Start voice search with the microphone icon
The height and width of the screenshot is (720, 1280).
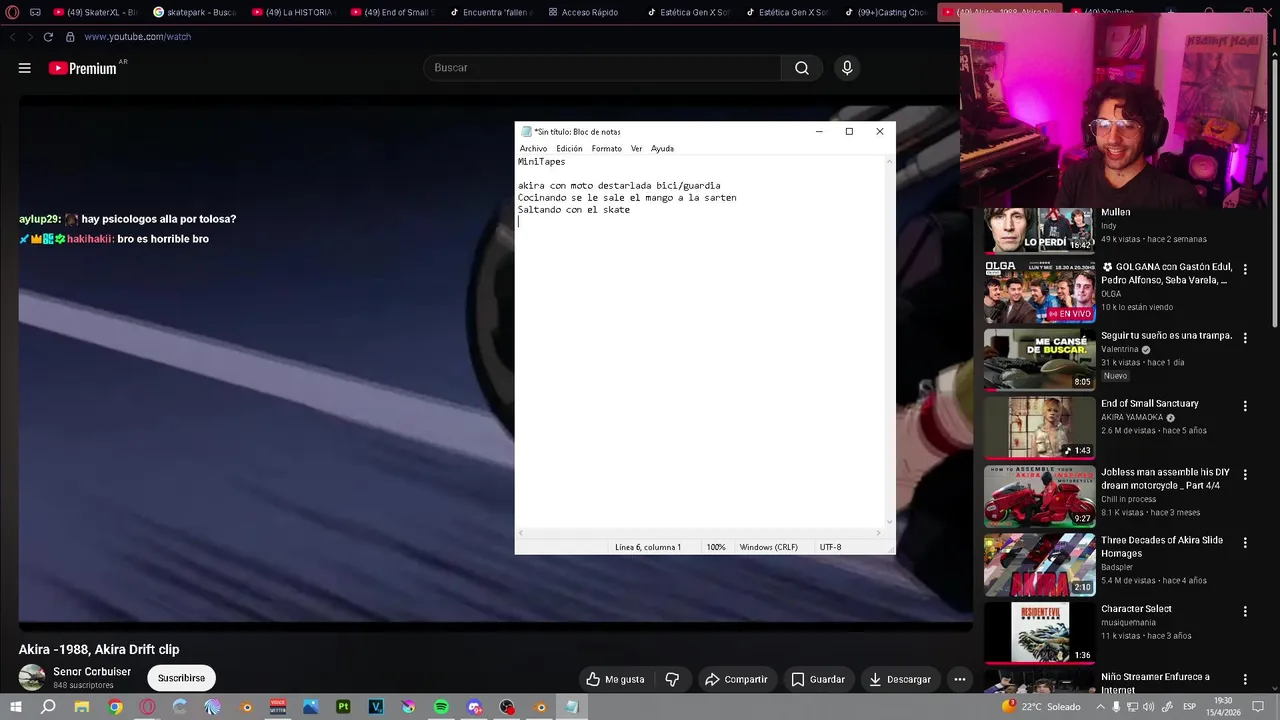pos(847,68)
